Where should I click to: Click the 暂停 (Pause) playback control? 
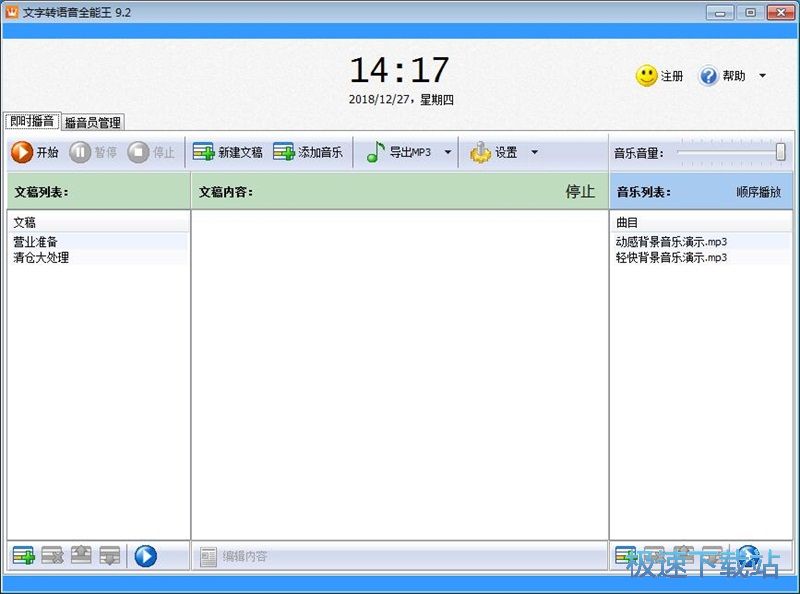[x=78, y=152]
